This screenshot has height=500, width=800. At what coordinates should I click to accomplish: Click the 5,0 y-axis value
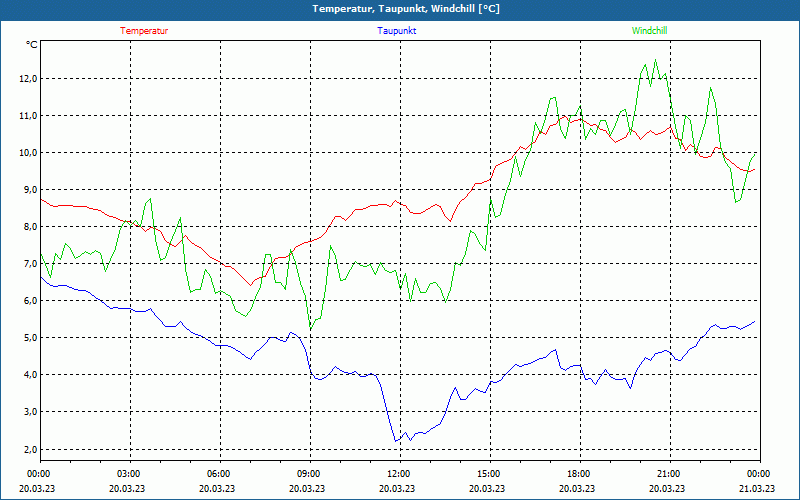(x=30, y=338)
